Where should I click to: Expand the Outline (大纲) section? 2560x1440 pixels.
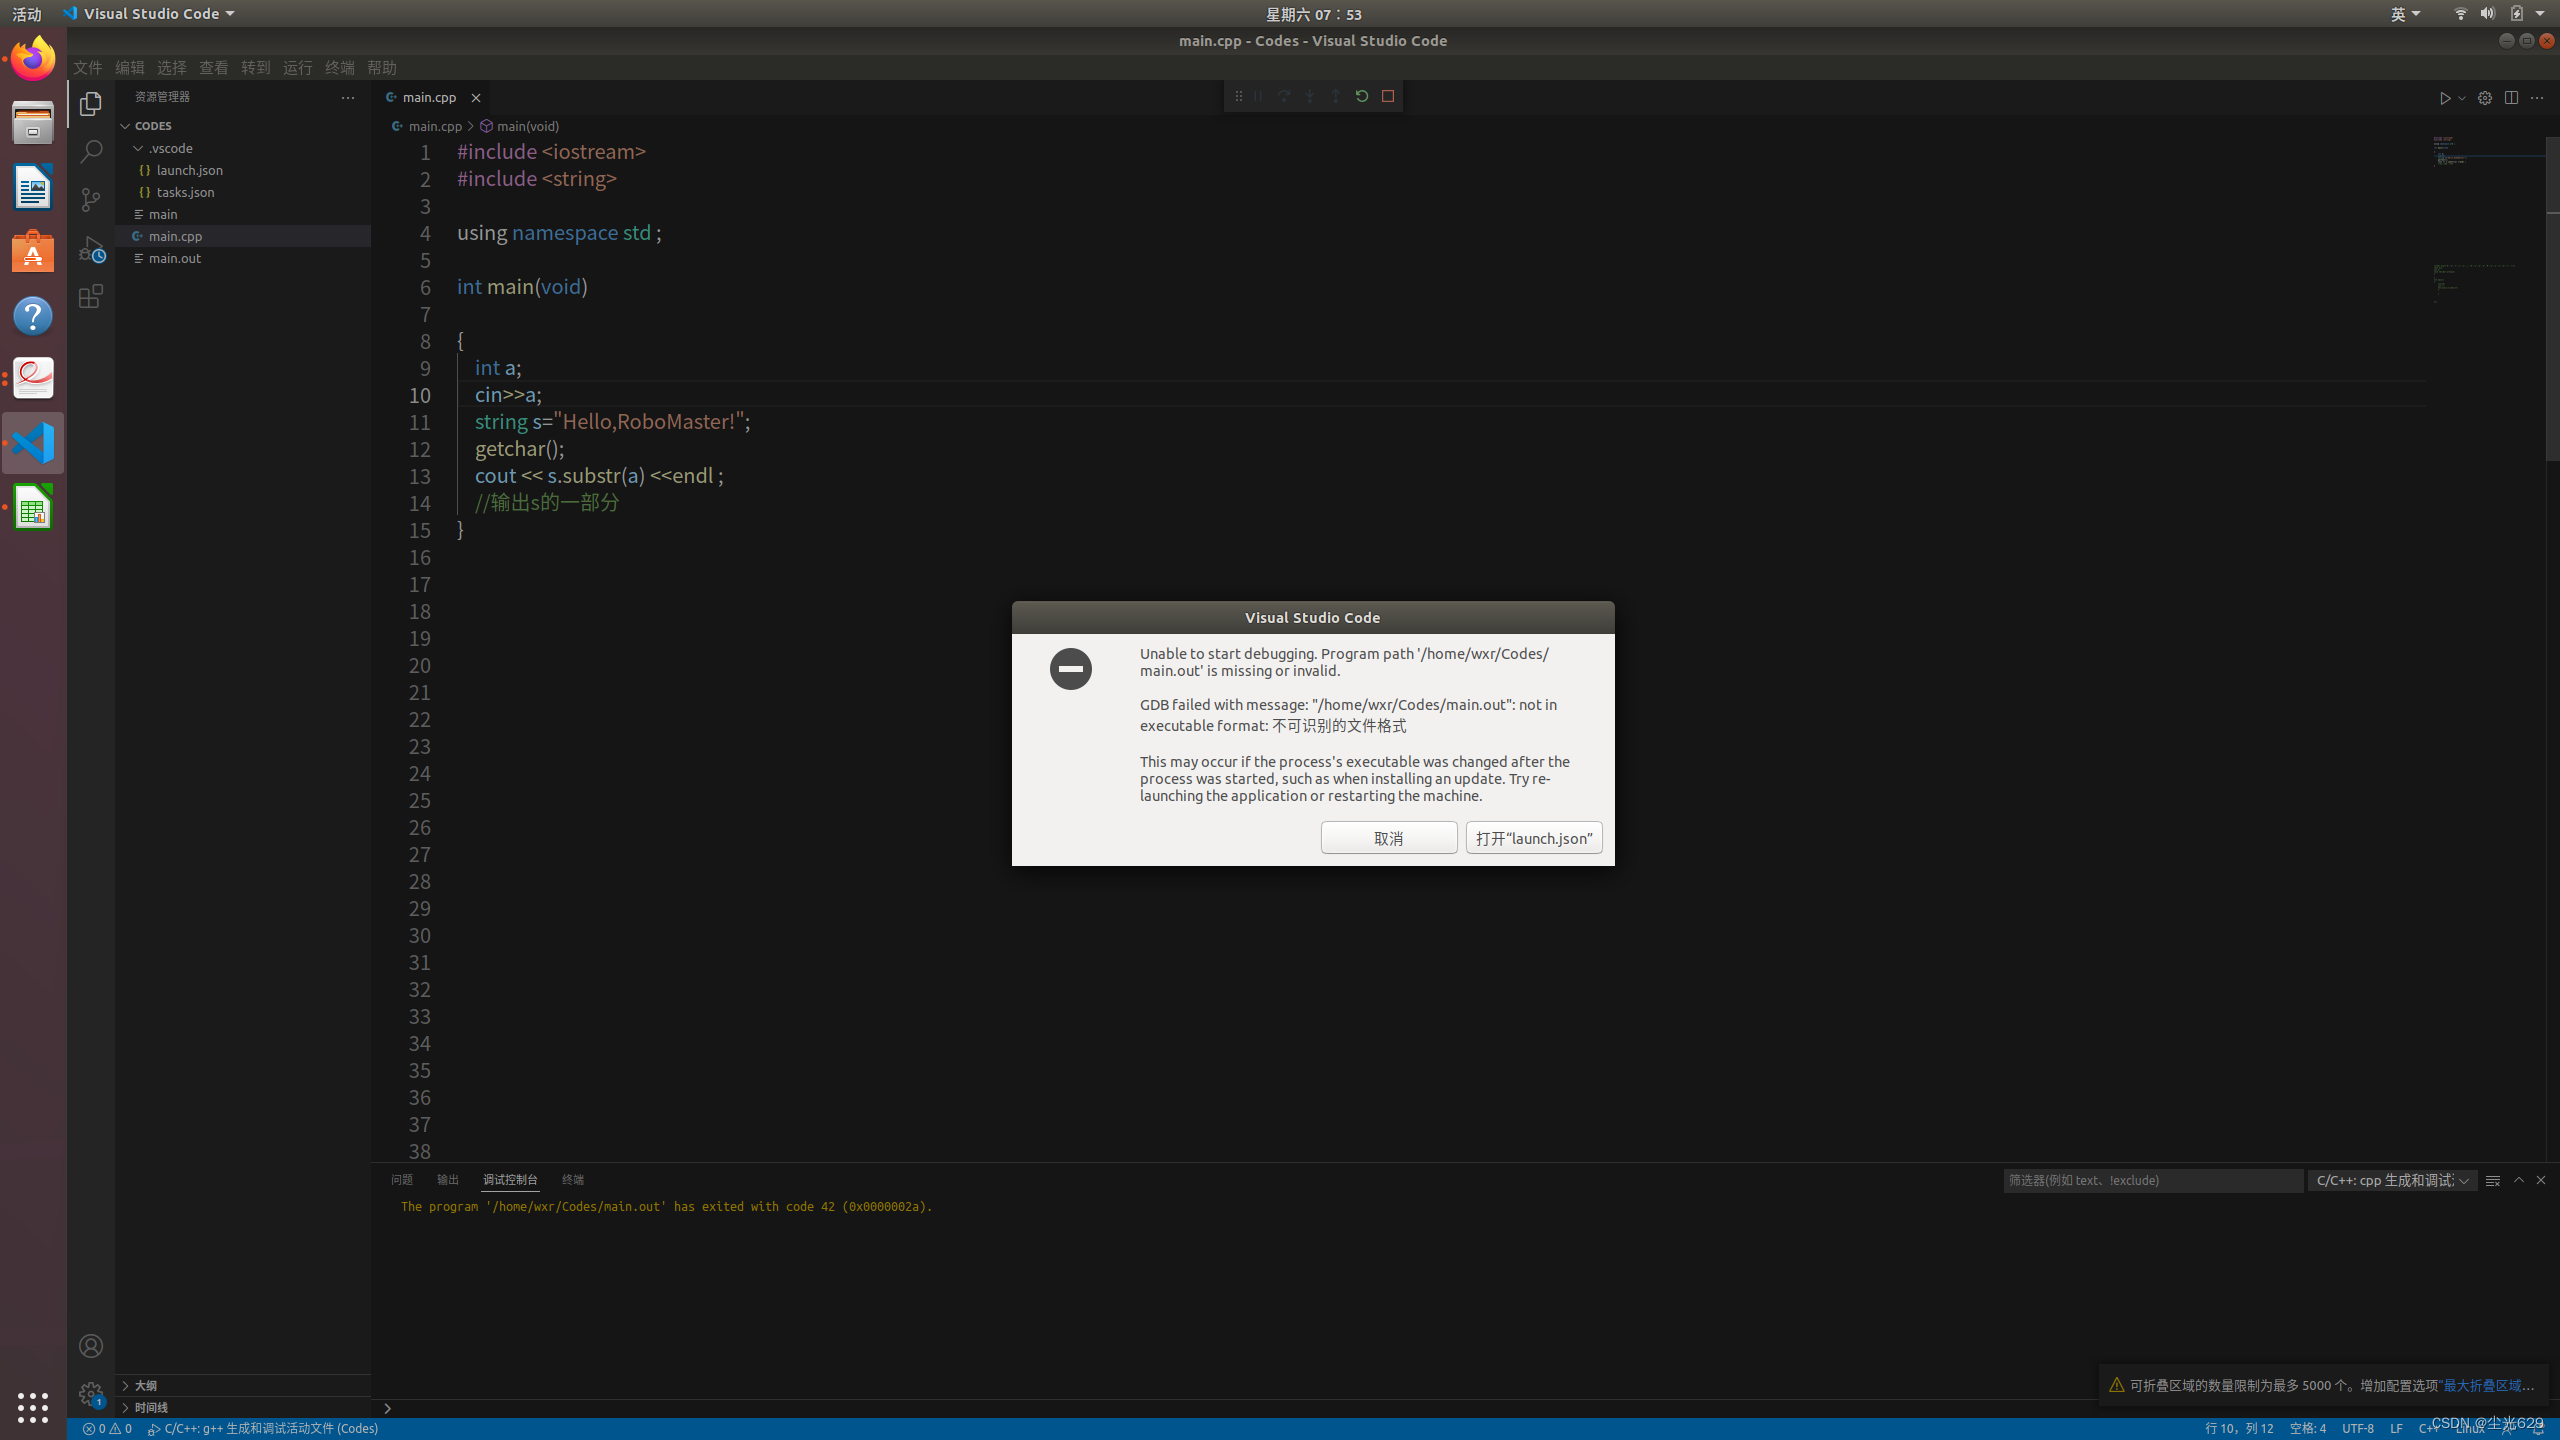point(244,1385)
